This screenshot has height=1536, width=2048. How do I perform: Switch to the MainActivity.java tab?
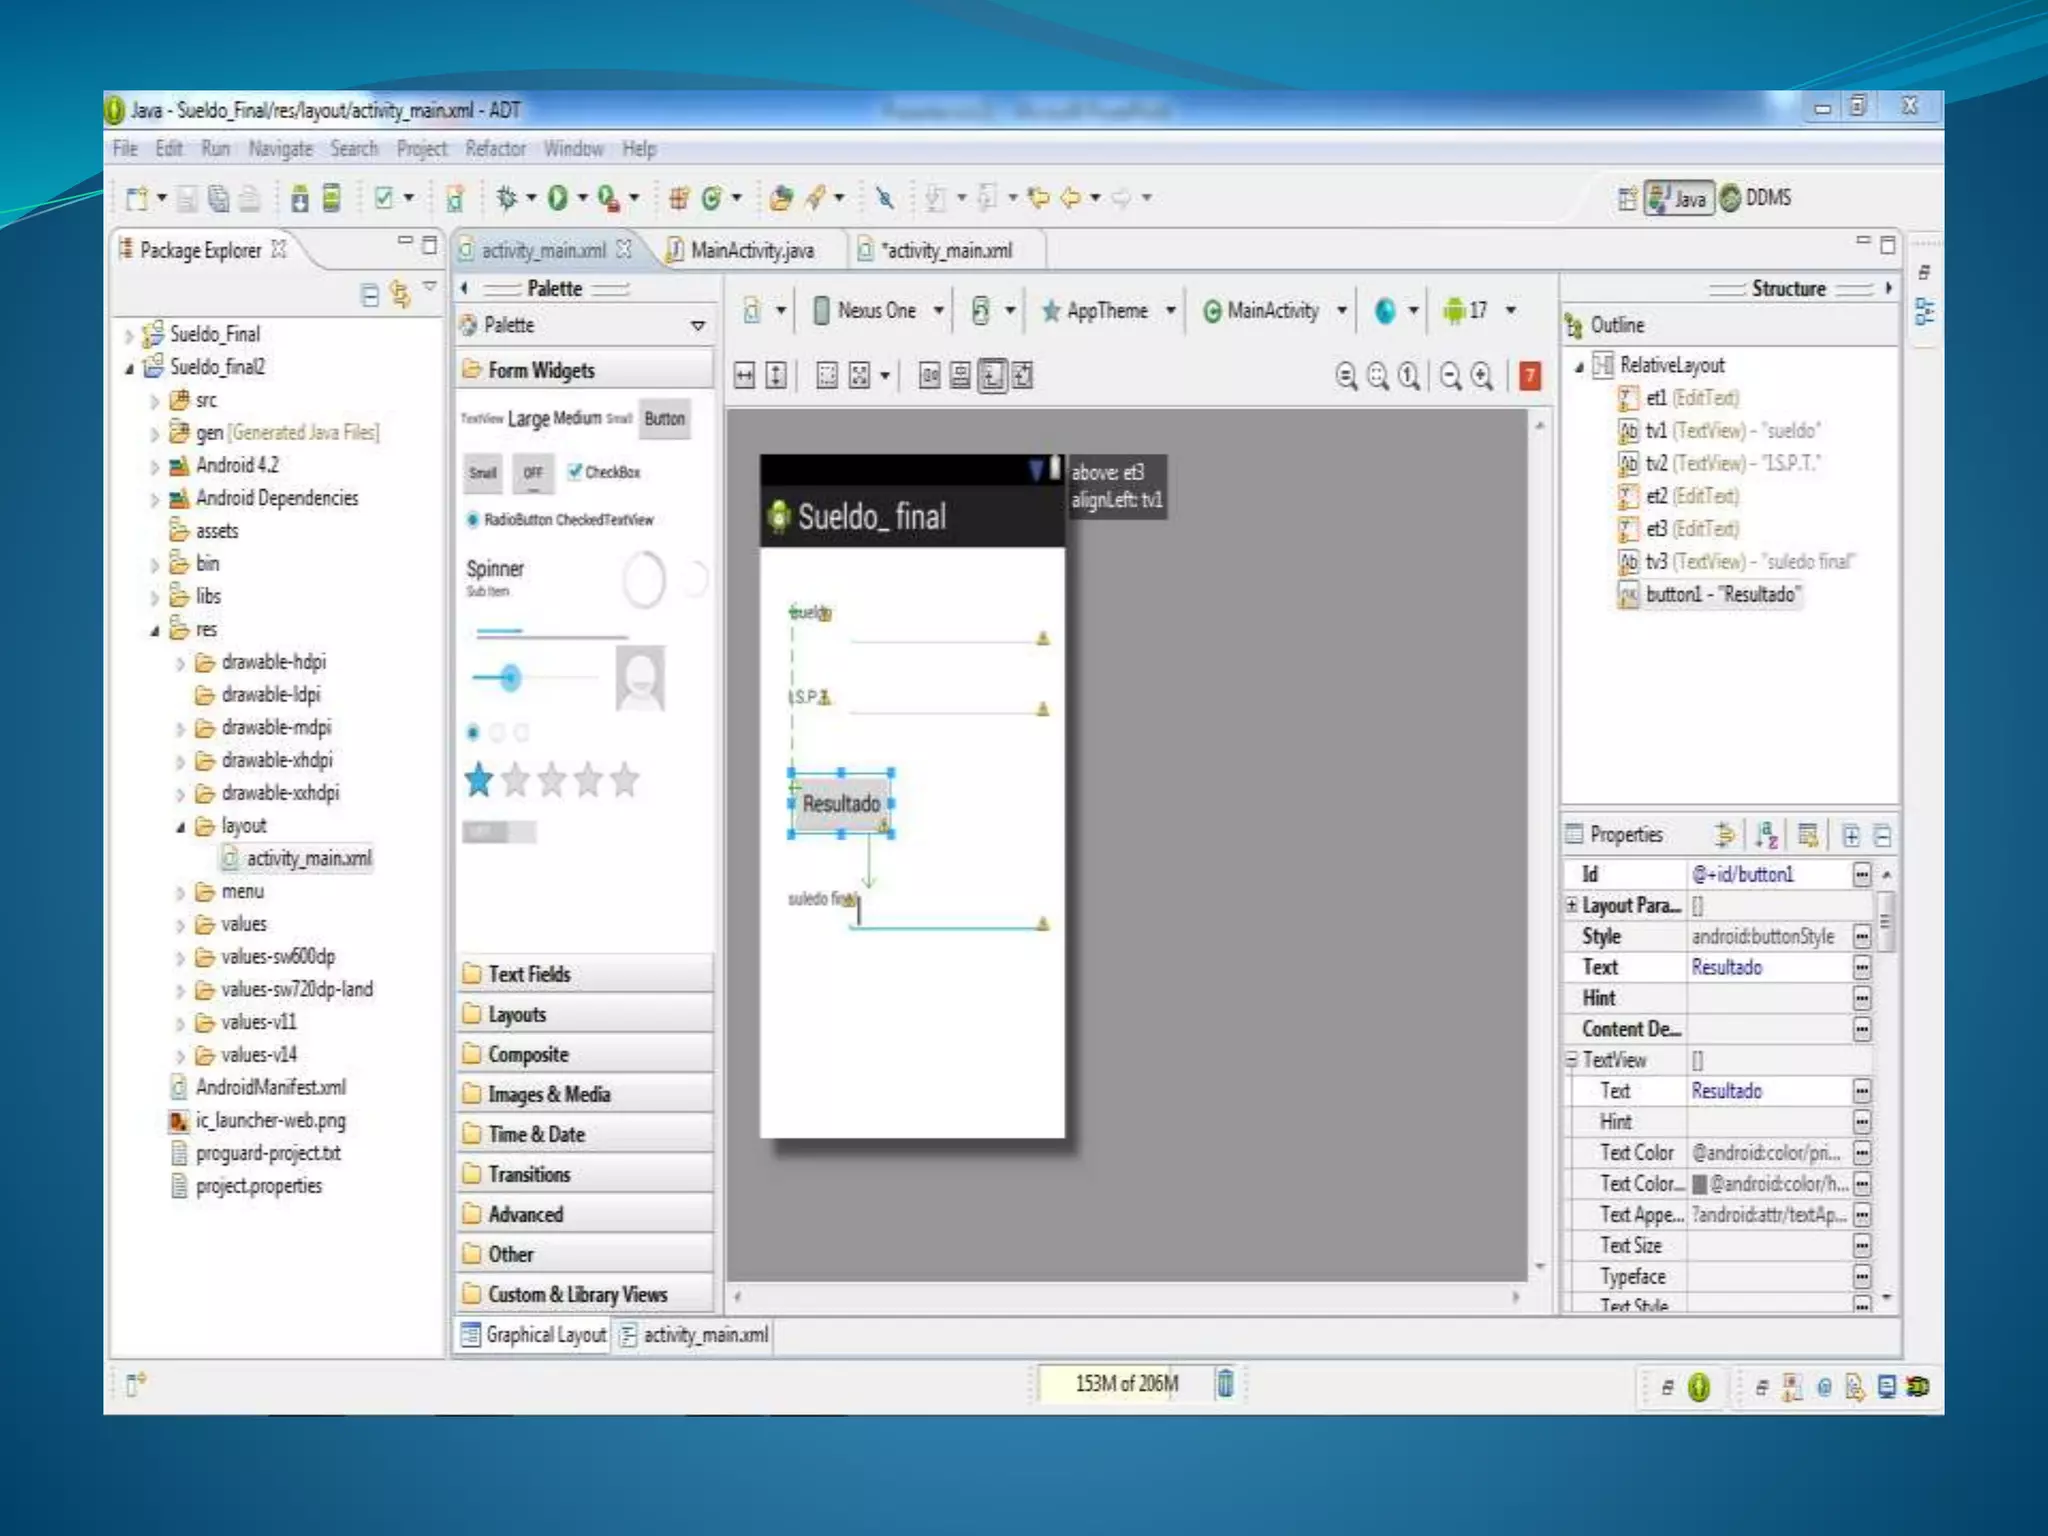(x=751, y=250)
